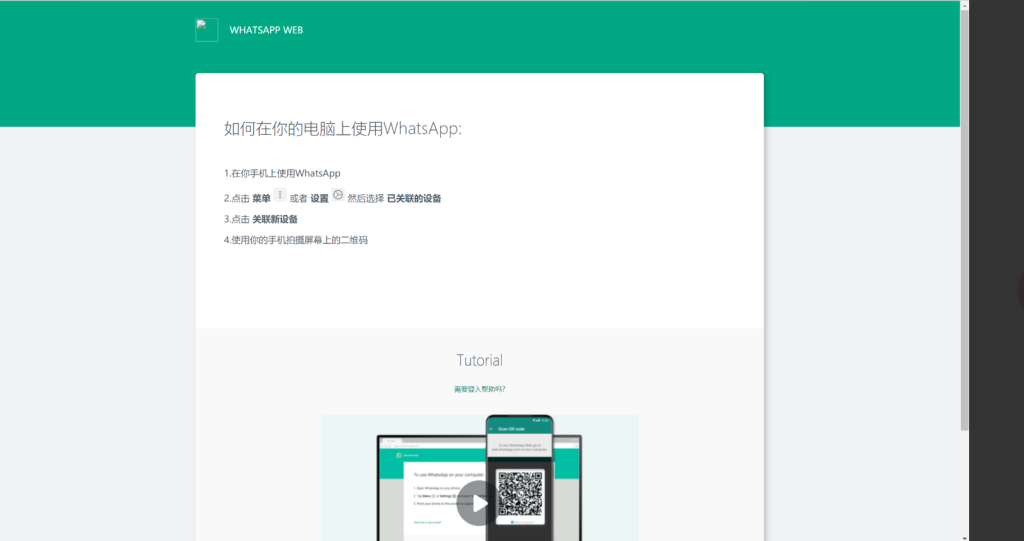Click the bold text 关联新设备

tap(275, 220)
